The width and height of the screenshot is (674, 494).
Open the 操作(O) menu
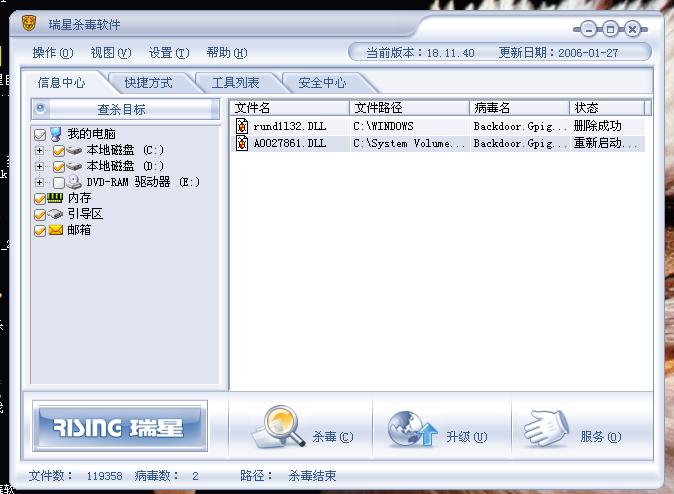click(x=53, y=53)
